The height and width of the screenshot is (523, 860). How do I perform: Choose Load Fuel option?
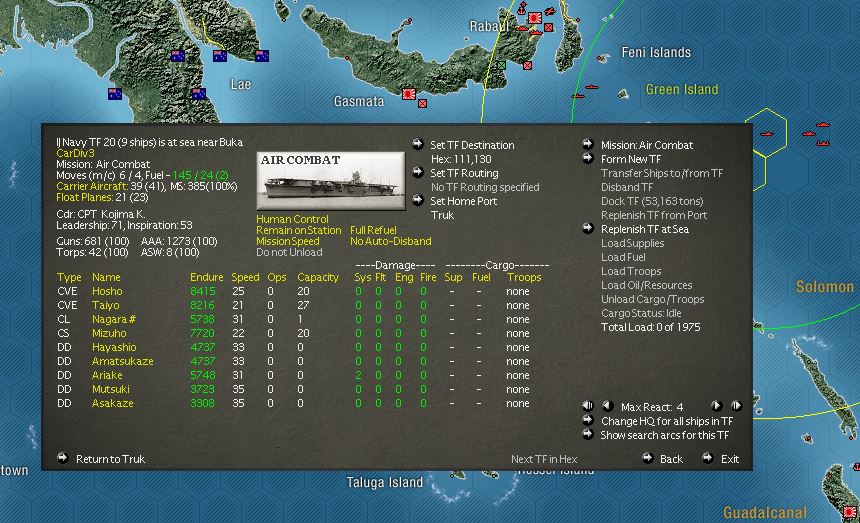tap(623, 257)
